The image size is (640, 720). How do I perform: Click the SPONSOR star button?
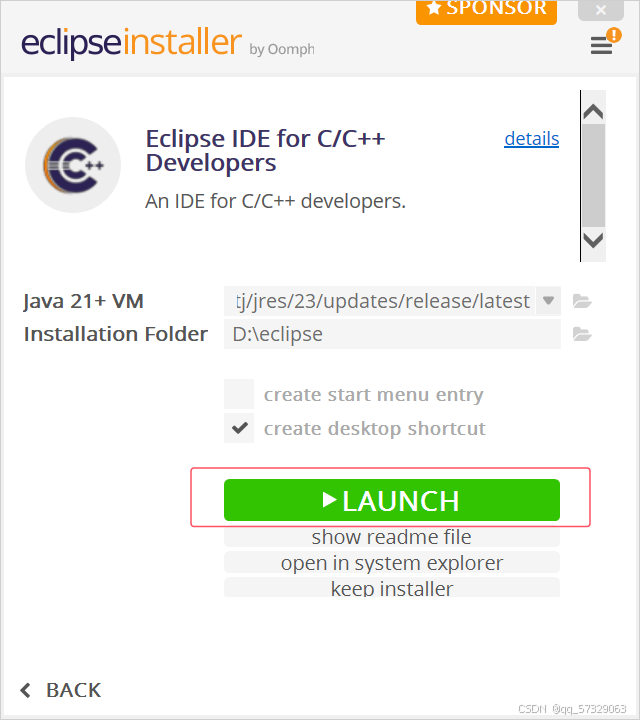pyautogui.click(x=486, y=11)
